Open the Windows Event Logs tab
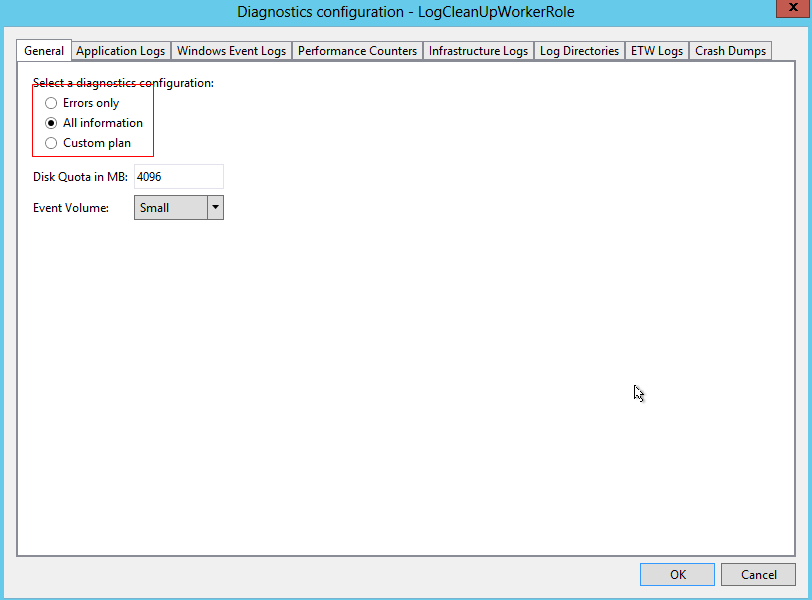Screen dimensions: 812x600 pyautogui.click(x=231, y=51)
